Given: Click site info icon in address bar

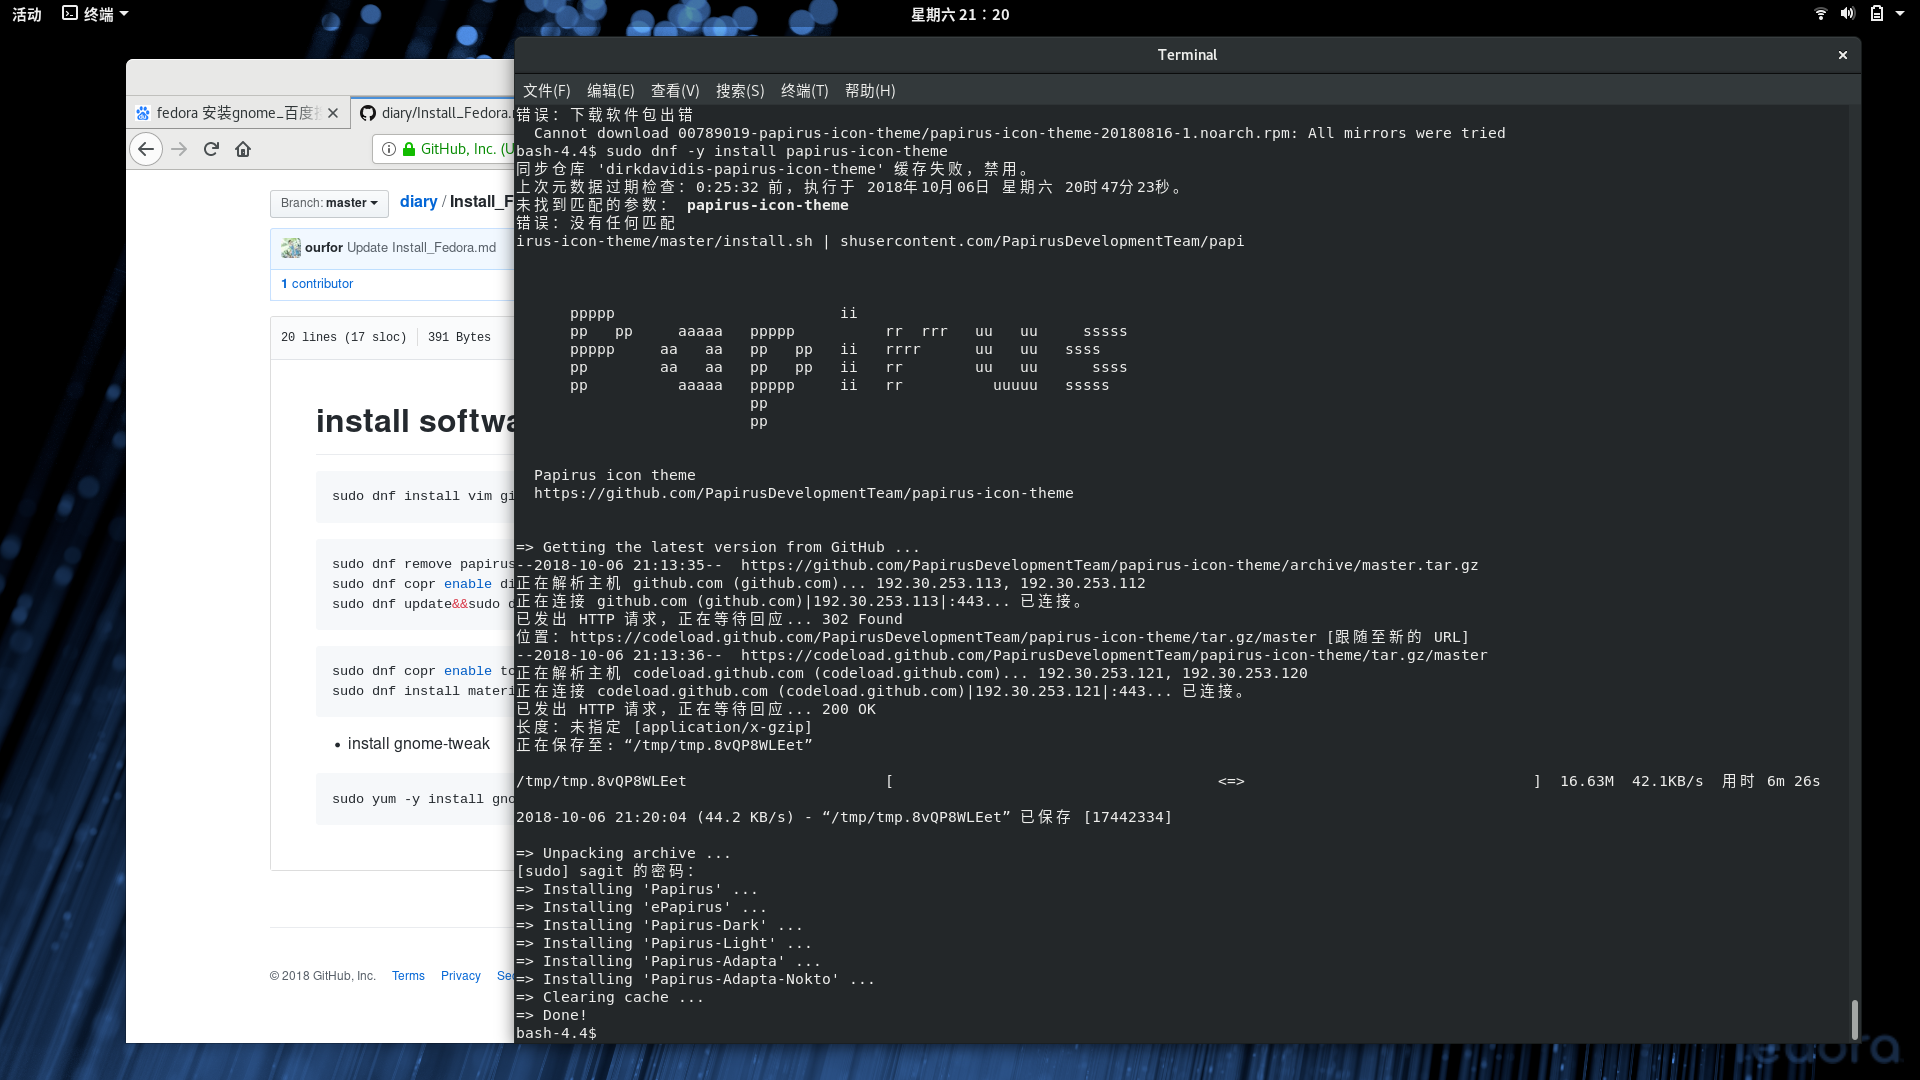Looking at the screenshot, I should 389,149.
